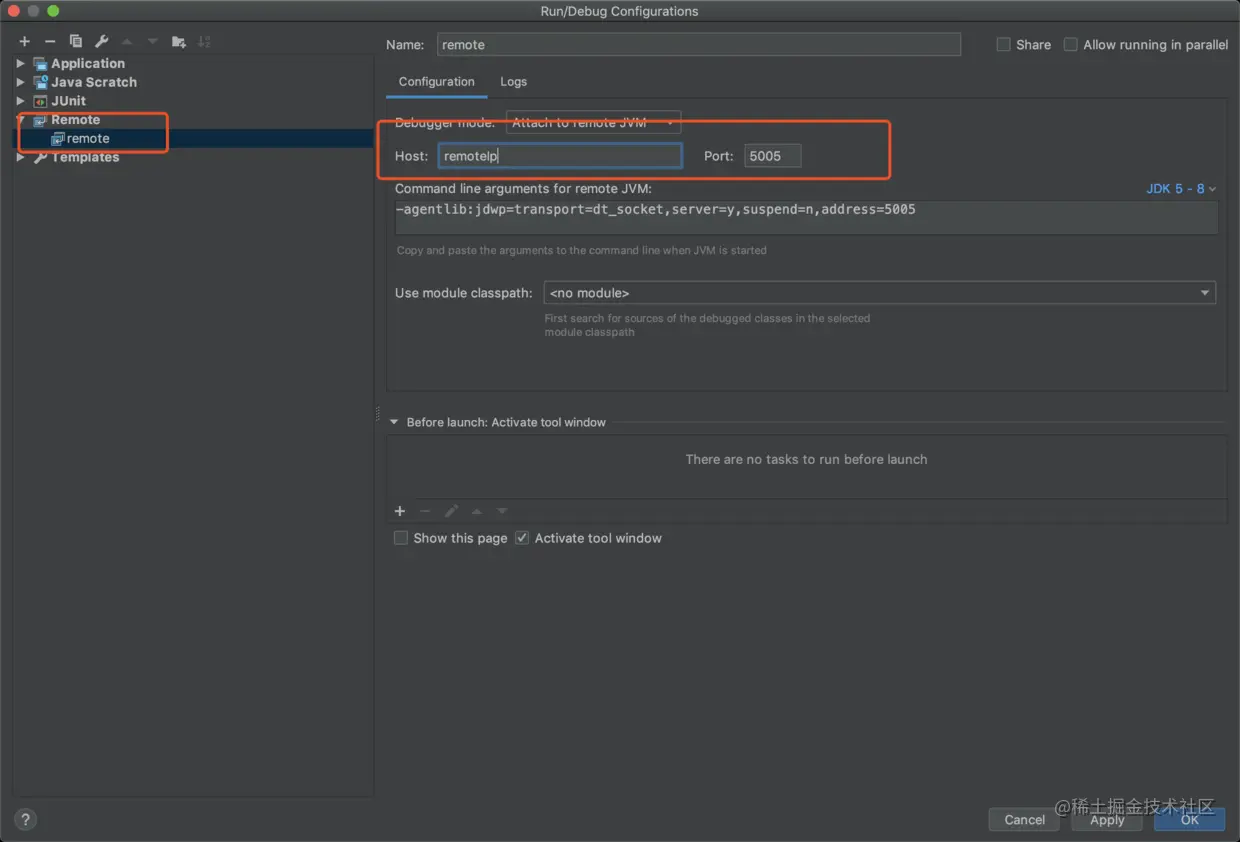Move configuration up in the list toolbar

[127, 41]
